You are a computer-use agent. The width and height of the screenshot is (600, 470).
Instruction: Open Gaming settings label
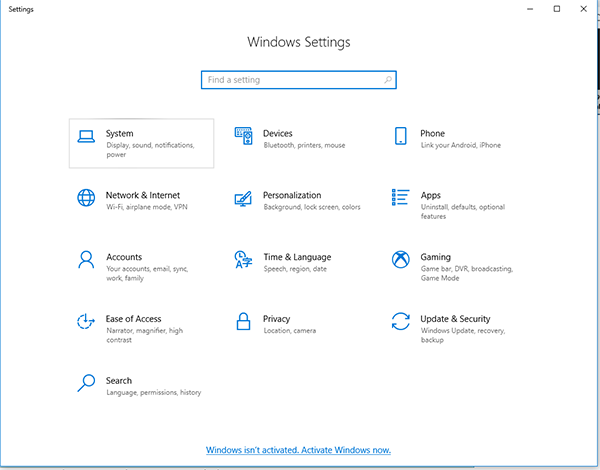pos(435,257)
